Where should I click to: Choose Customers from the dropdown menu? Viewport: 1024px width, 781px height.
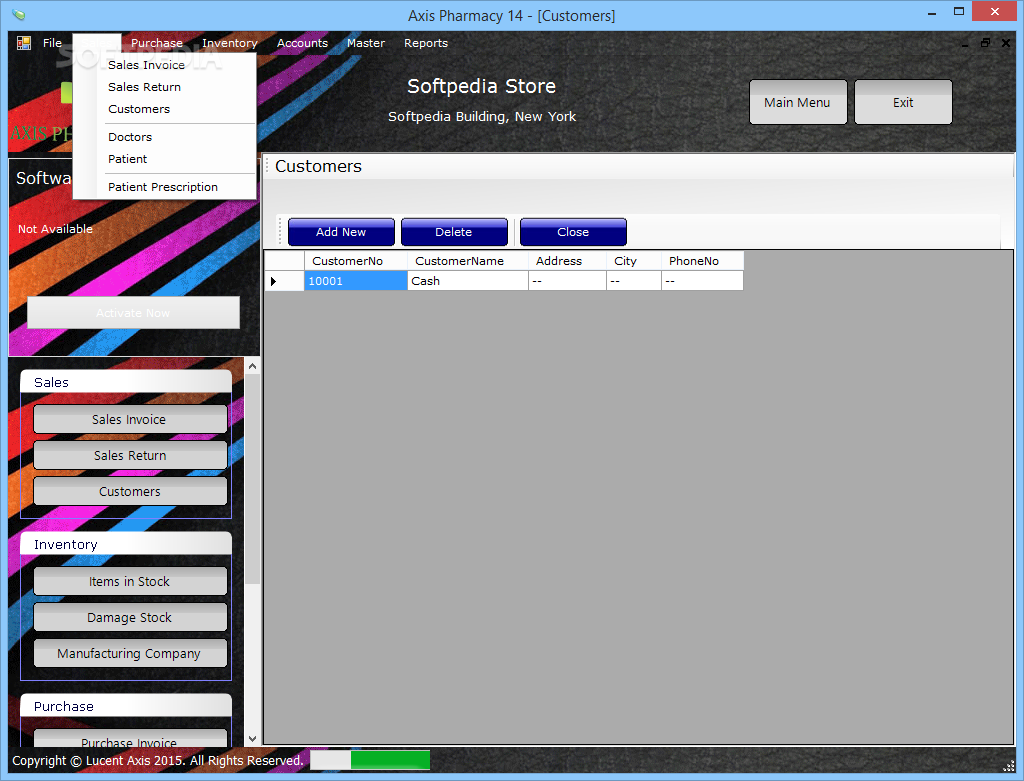pyautogui.click(x=164, y=109)
